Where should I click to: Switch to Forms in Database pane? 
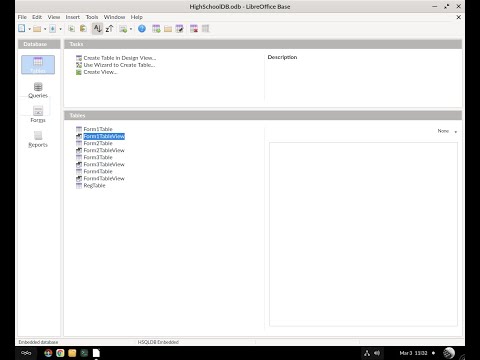click(x=38, y=115)
